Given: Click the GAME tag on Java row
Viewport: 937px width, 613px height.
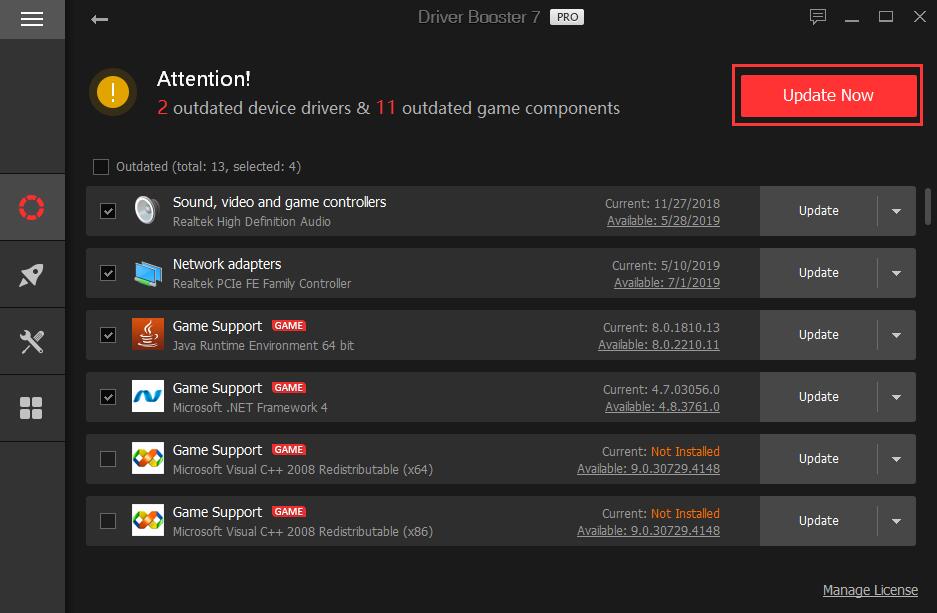Looking at the screenshot, I should point(289,326).
